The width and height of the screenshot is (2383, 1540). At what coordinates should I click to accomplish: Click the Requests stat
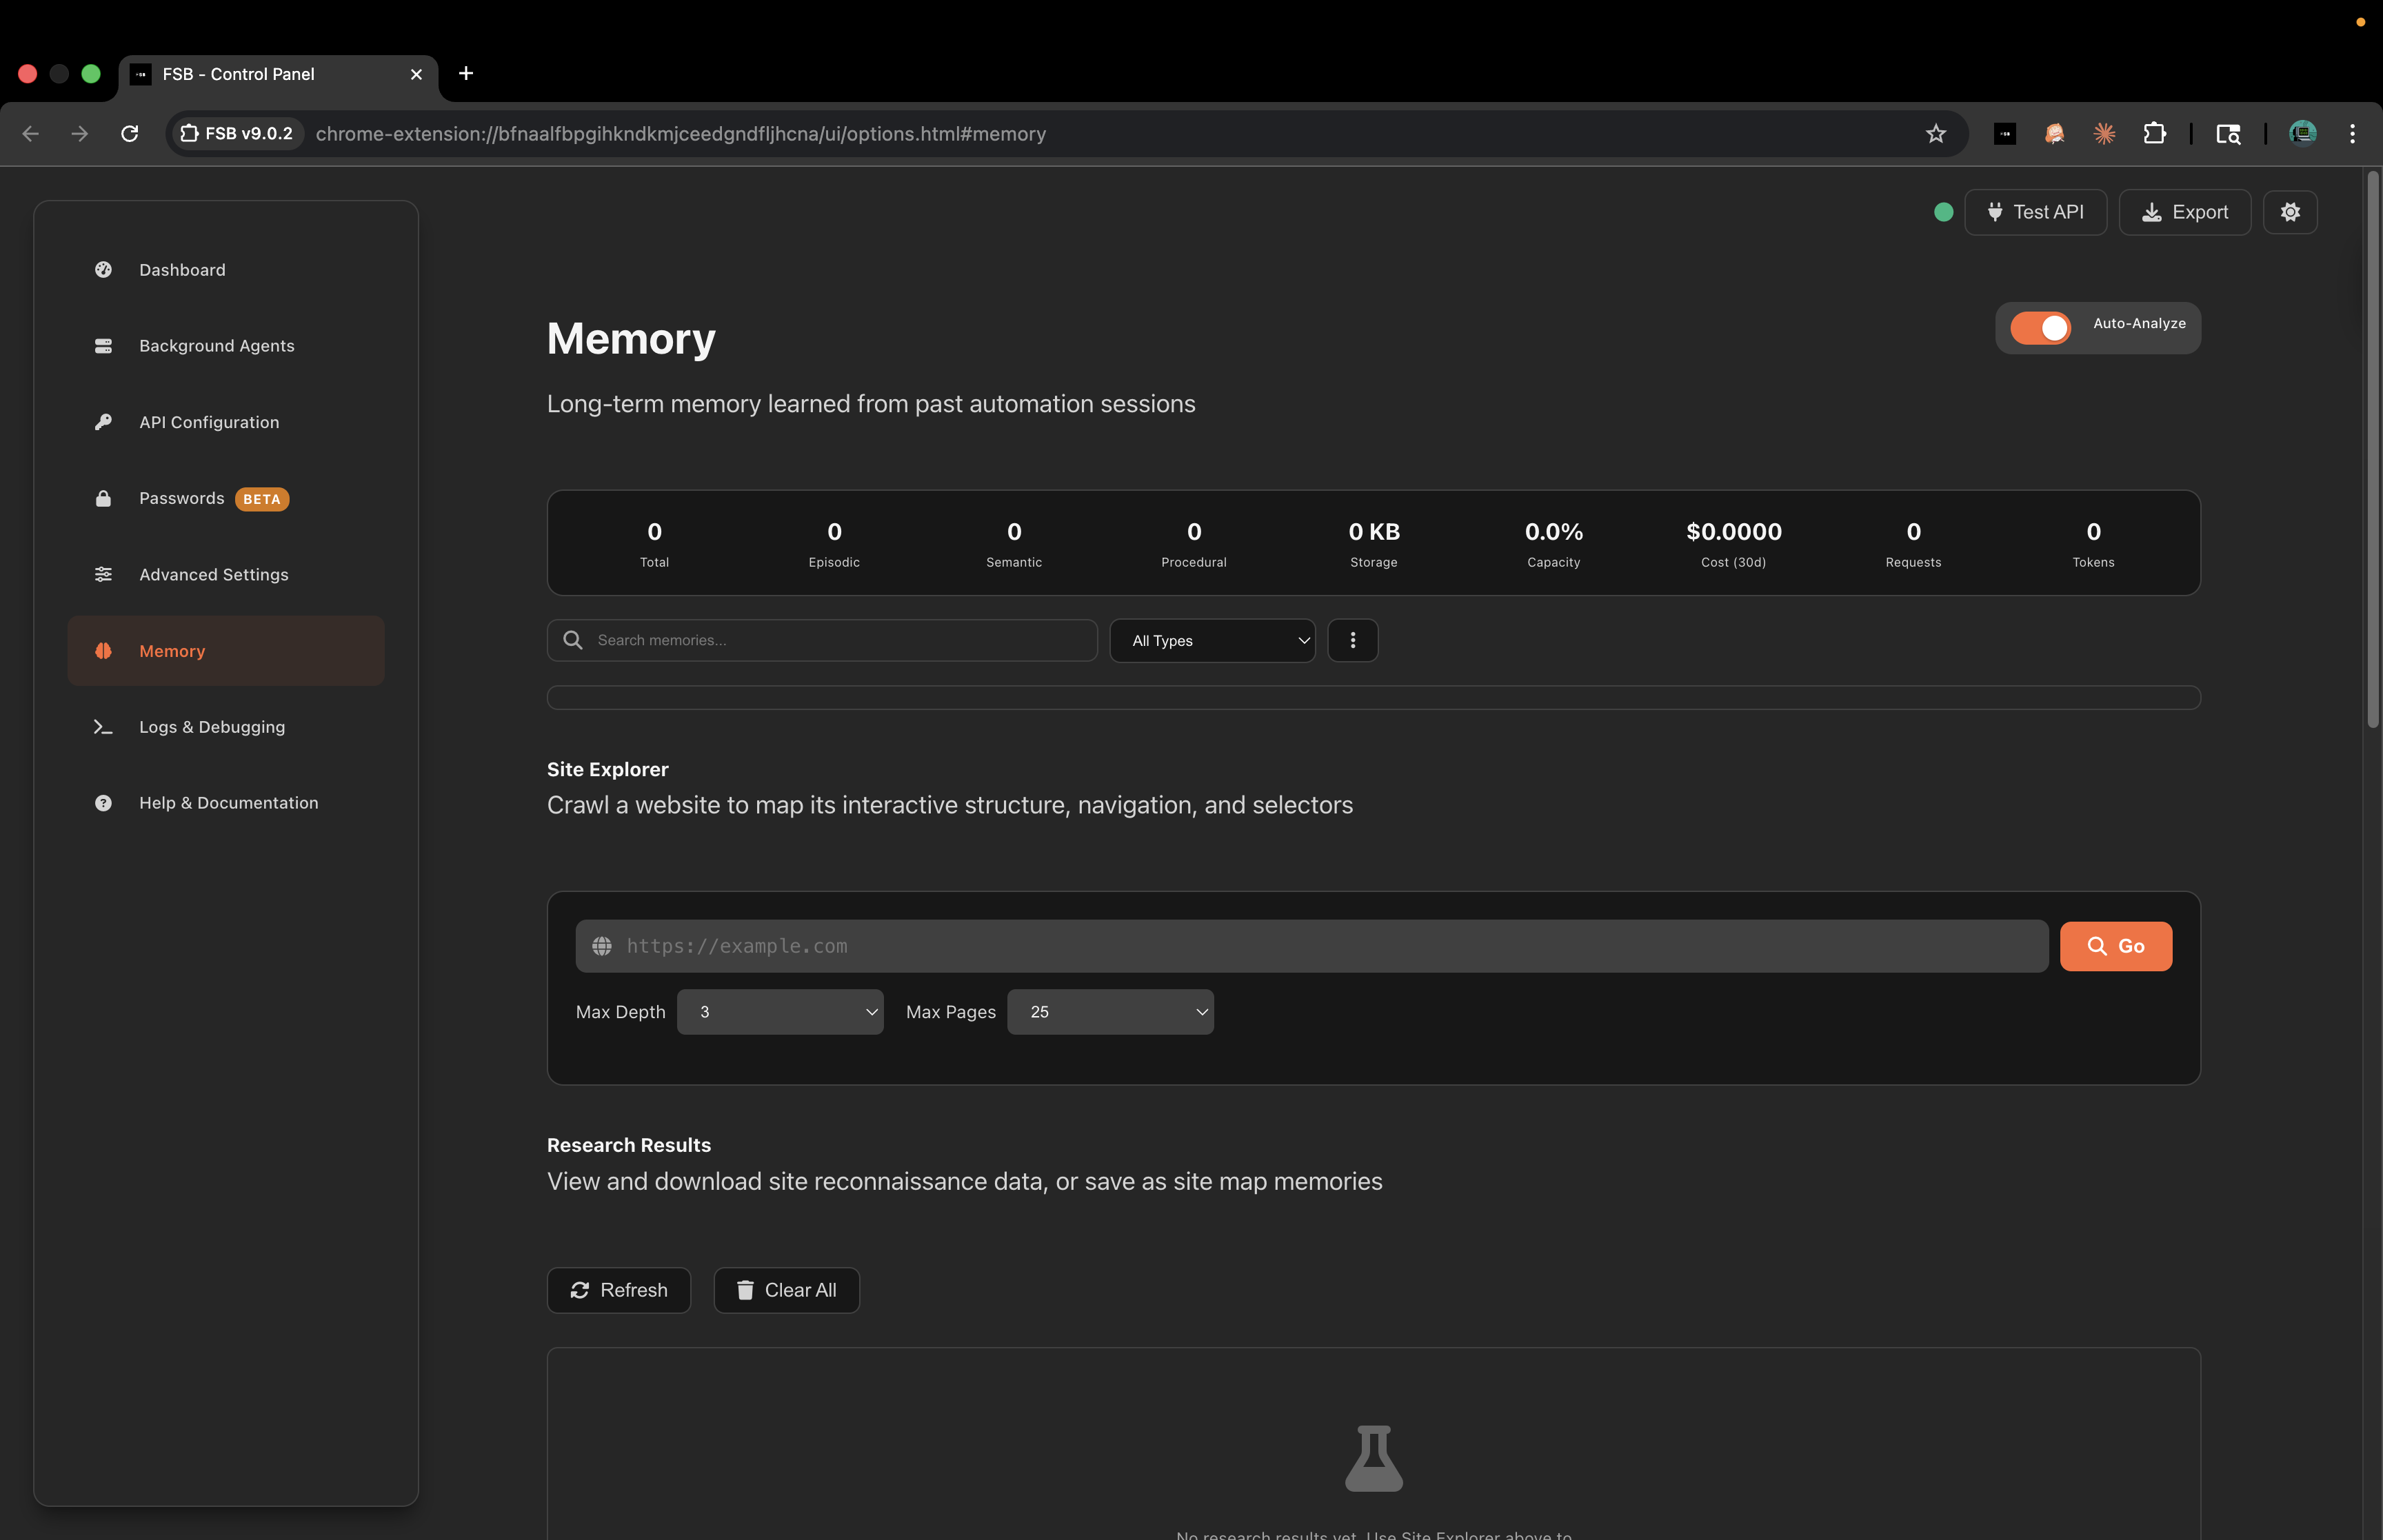1914,544
